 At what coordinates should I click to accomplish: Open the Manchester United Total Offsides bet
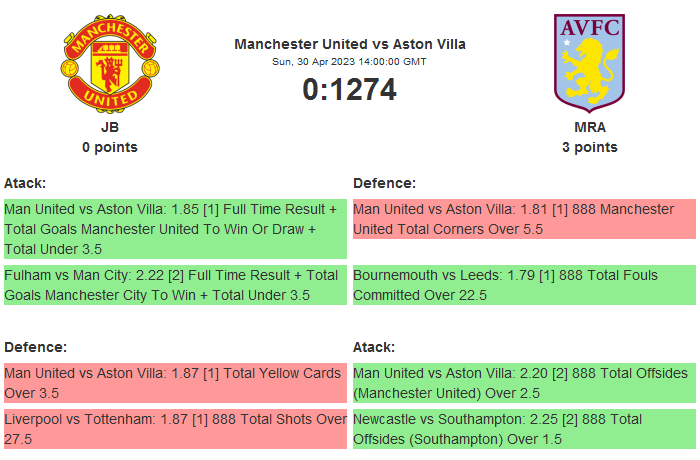(x=524, y=383)
